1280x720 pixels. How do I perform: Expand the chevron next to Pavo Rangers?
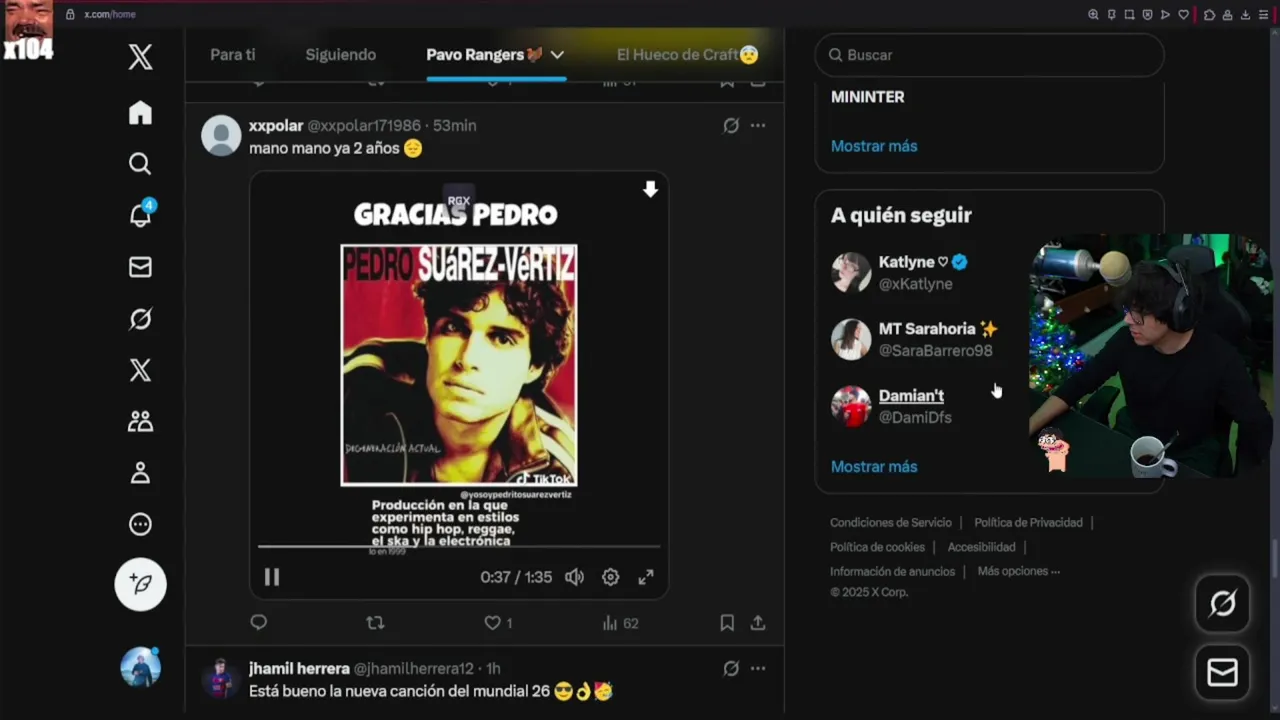click(557, 55)
